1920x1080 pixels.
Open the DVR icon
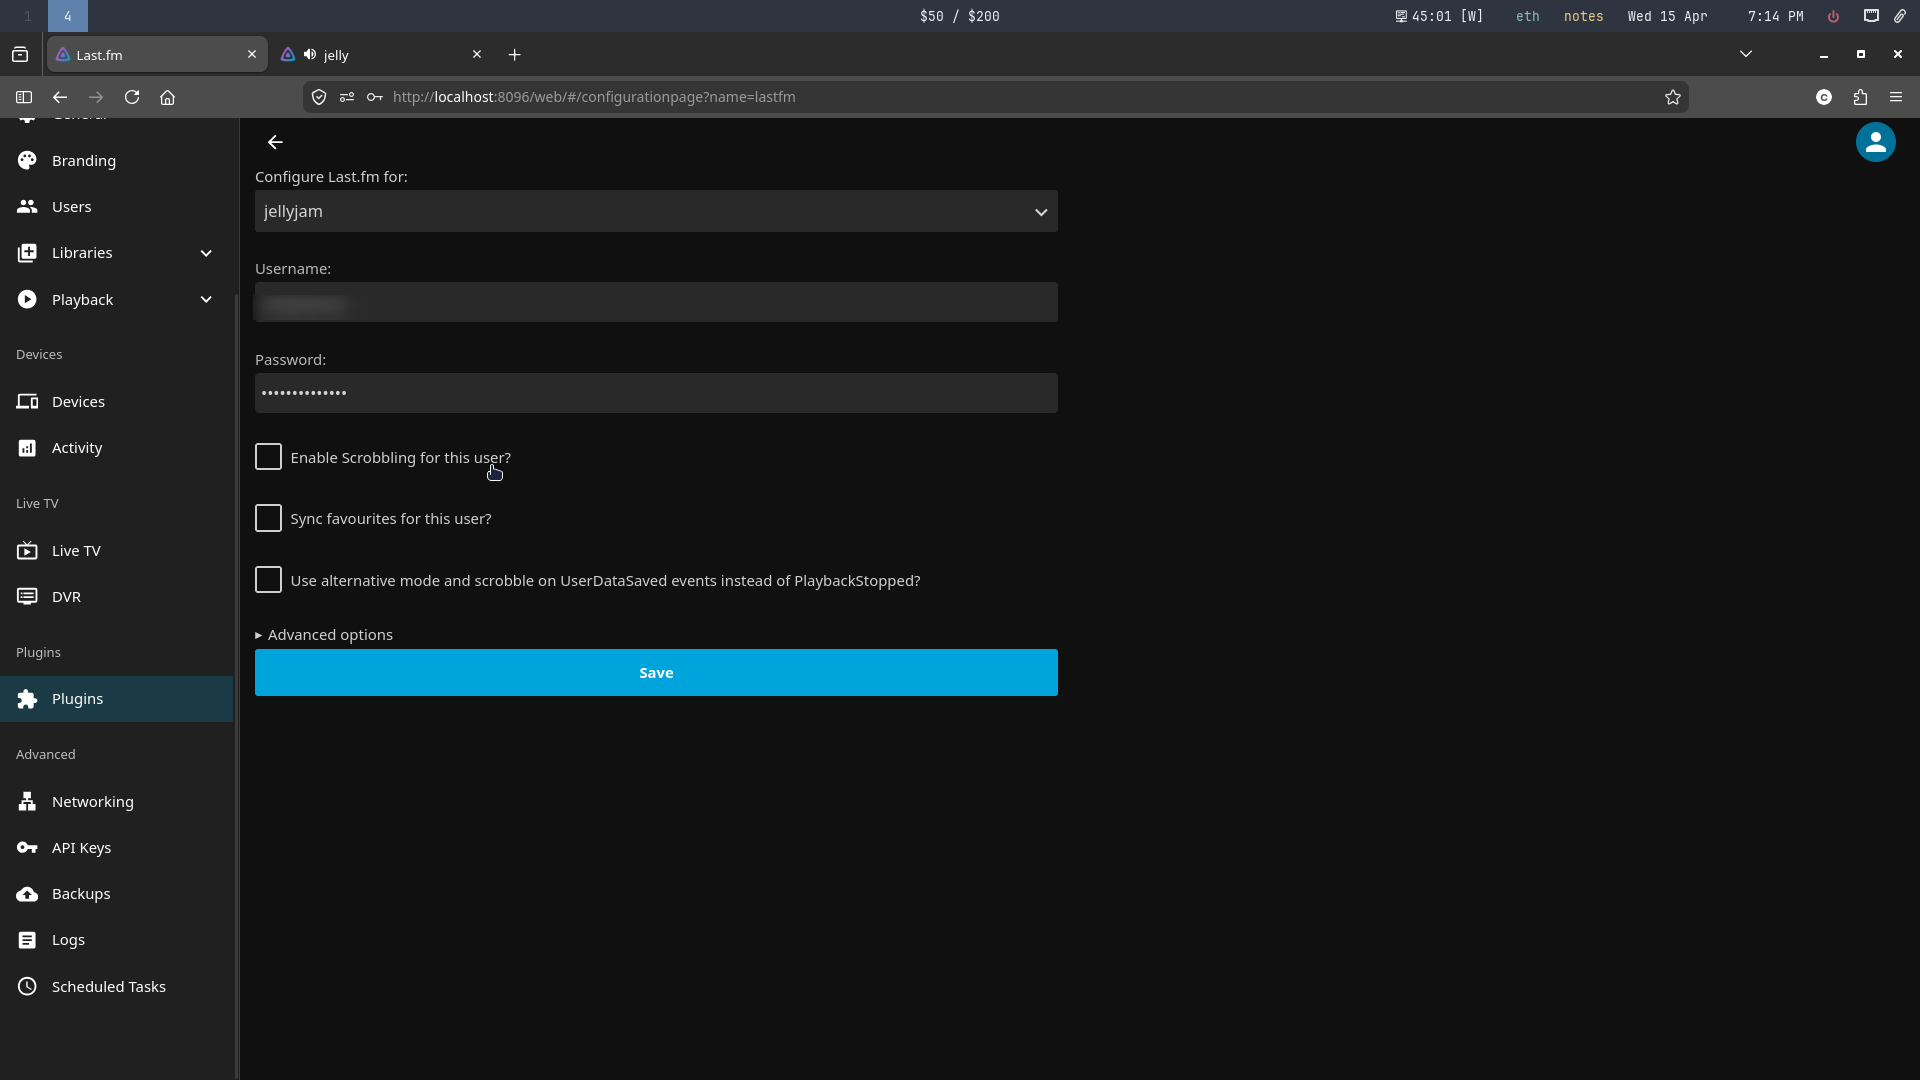(27, 597)
